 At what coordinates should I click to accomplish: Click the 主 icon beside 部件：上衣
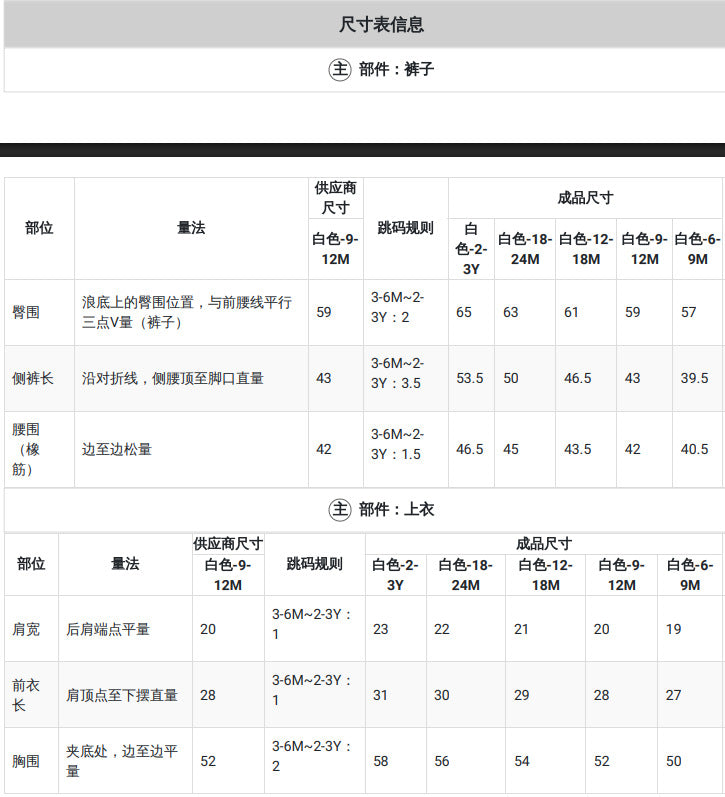pyautogui.click(x=340, y=509)
